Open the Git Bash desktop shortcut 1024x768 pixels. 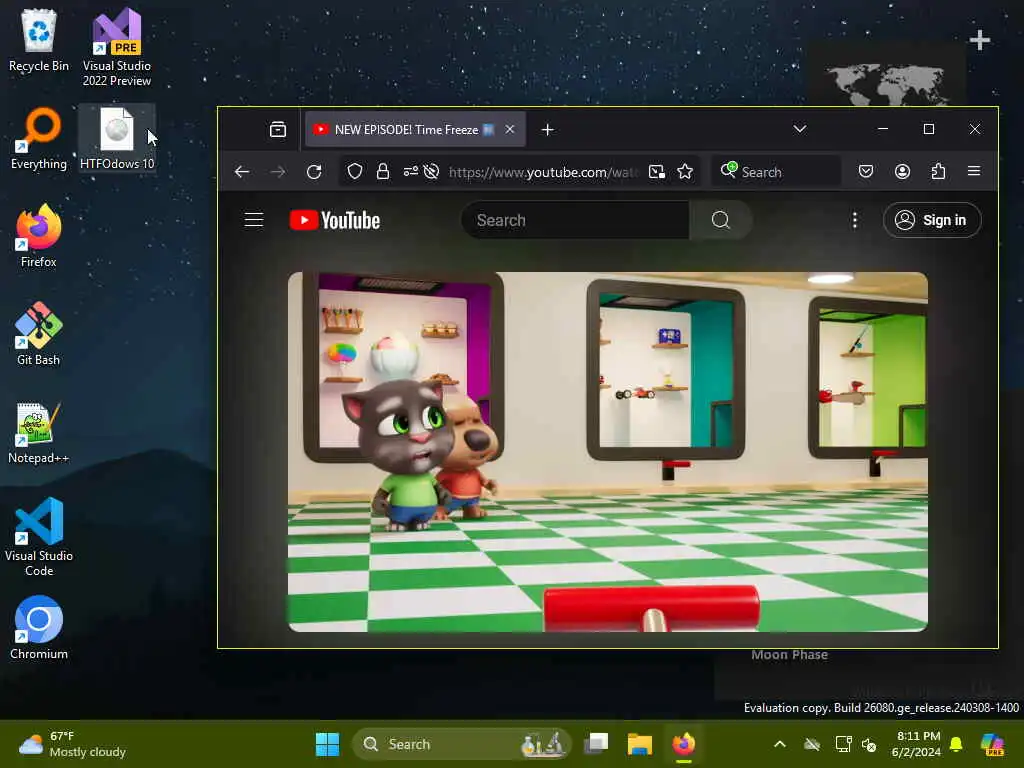(x=39, y=334)
